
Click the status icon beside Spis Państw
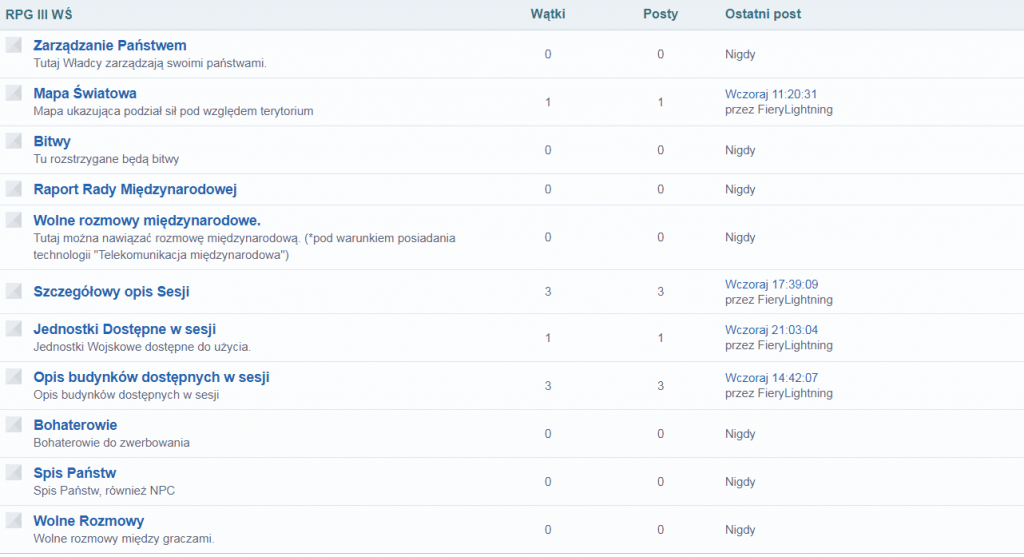point(13,473)
